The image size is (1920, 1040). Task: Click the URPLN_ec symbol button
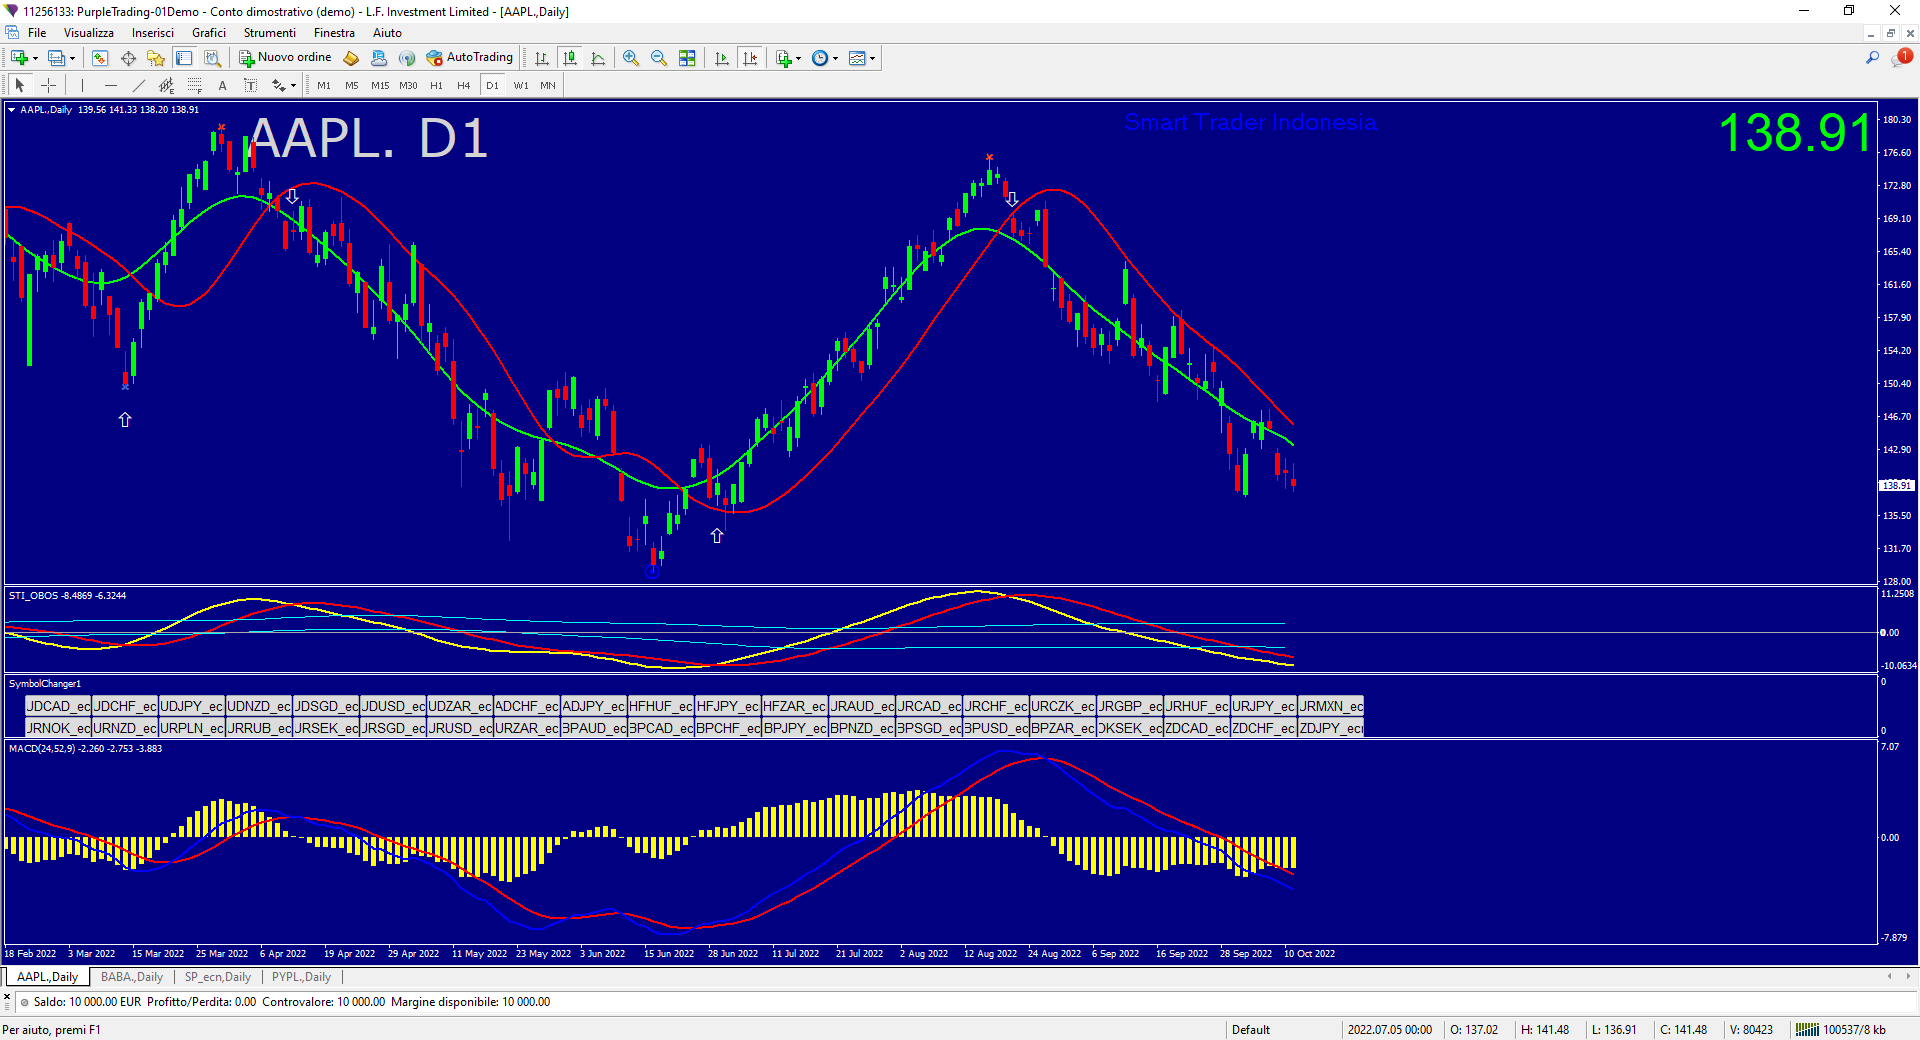coord(192,728)
